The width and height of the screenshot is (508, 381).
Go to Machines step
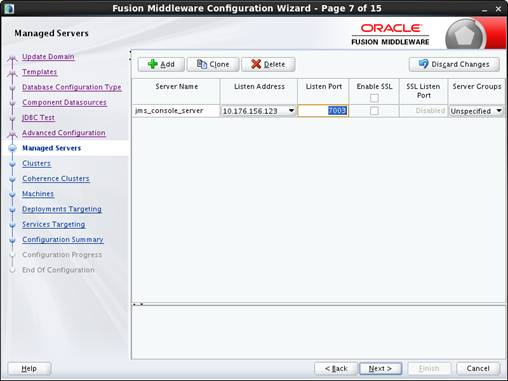click(38, 194)
